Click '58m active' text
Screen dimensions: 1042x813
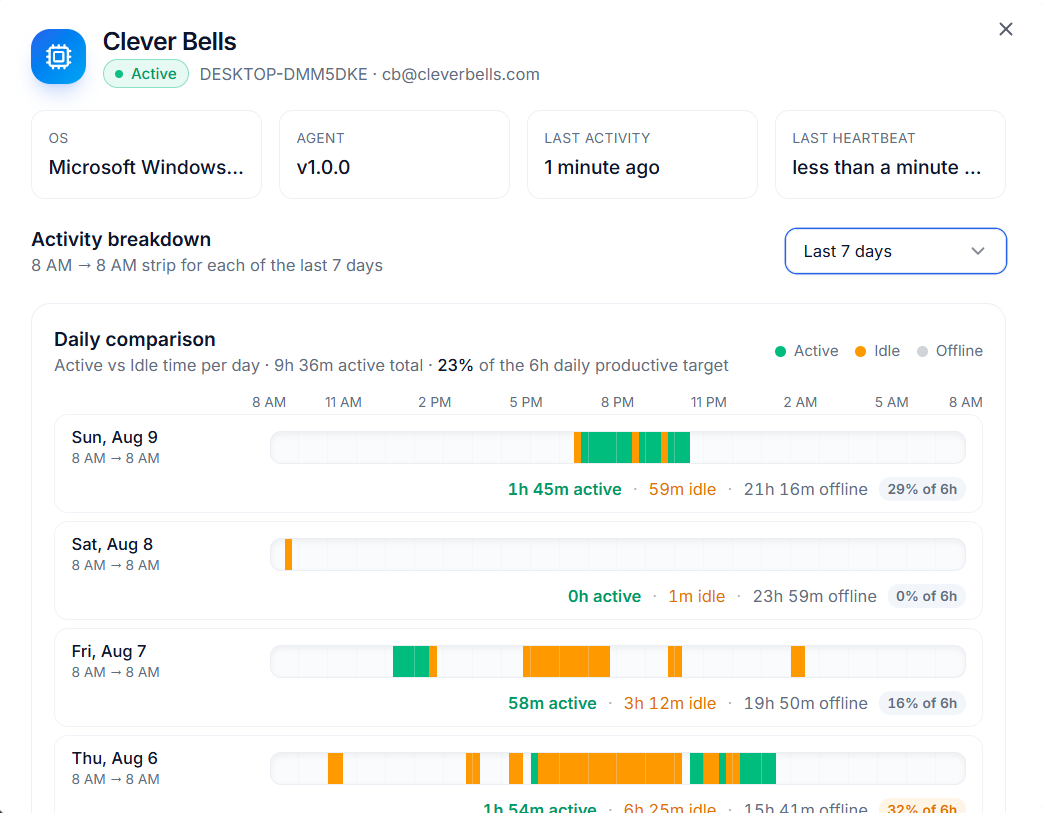click(552, 703)
